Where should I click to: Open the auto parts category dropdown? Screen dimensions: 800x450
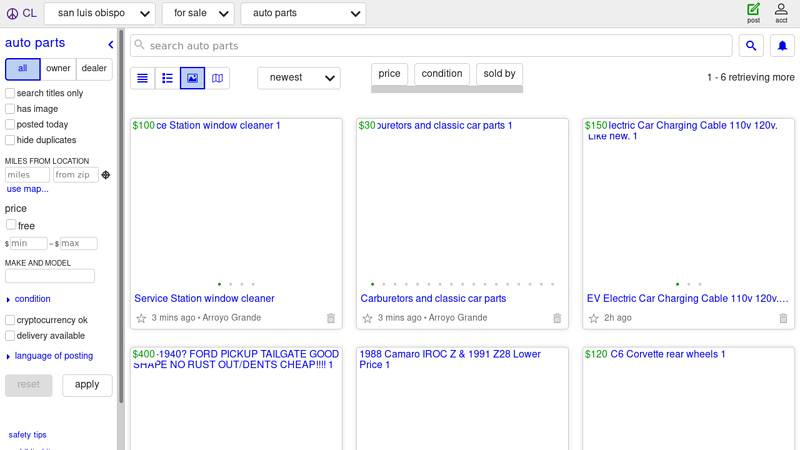[x=303, y=13]
